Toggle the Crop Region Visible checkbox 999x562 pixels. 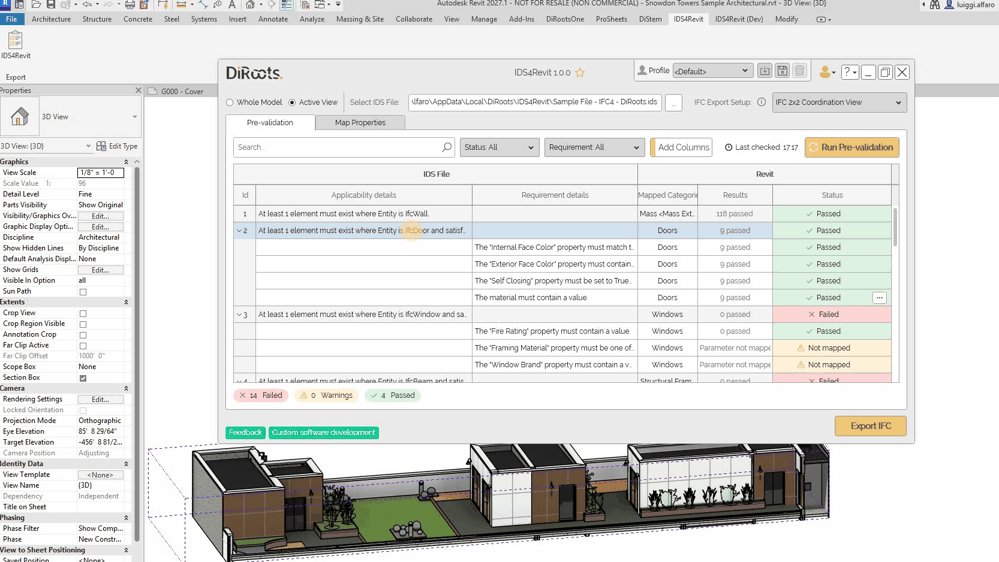coord(83,324)
